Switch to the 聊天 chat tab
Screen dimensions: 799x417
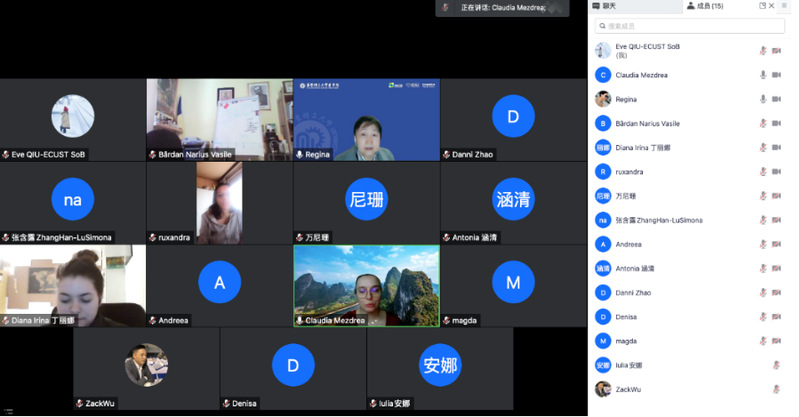605,6
